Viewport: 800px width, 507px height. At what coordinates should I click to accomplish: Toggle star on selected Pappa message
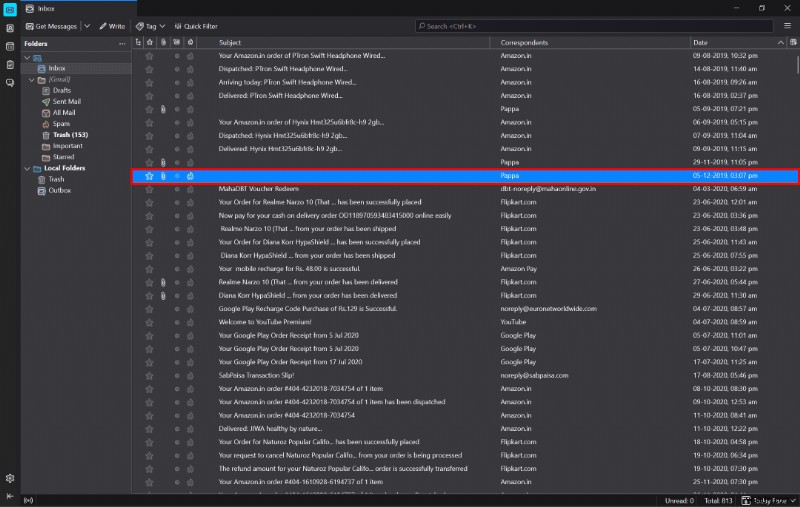149,176
